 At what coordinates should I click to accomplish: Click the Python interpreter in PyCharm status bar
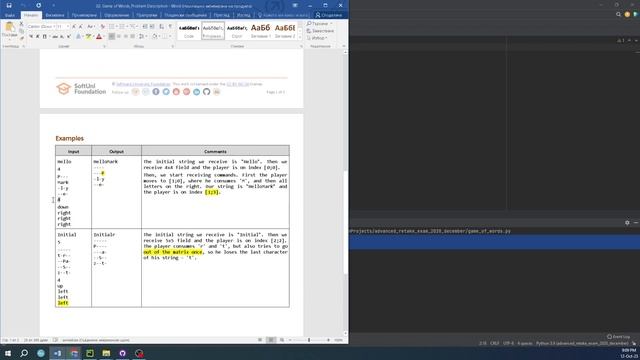pos(582,343)
